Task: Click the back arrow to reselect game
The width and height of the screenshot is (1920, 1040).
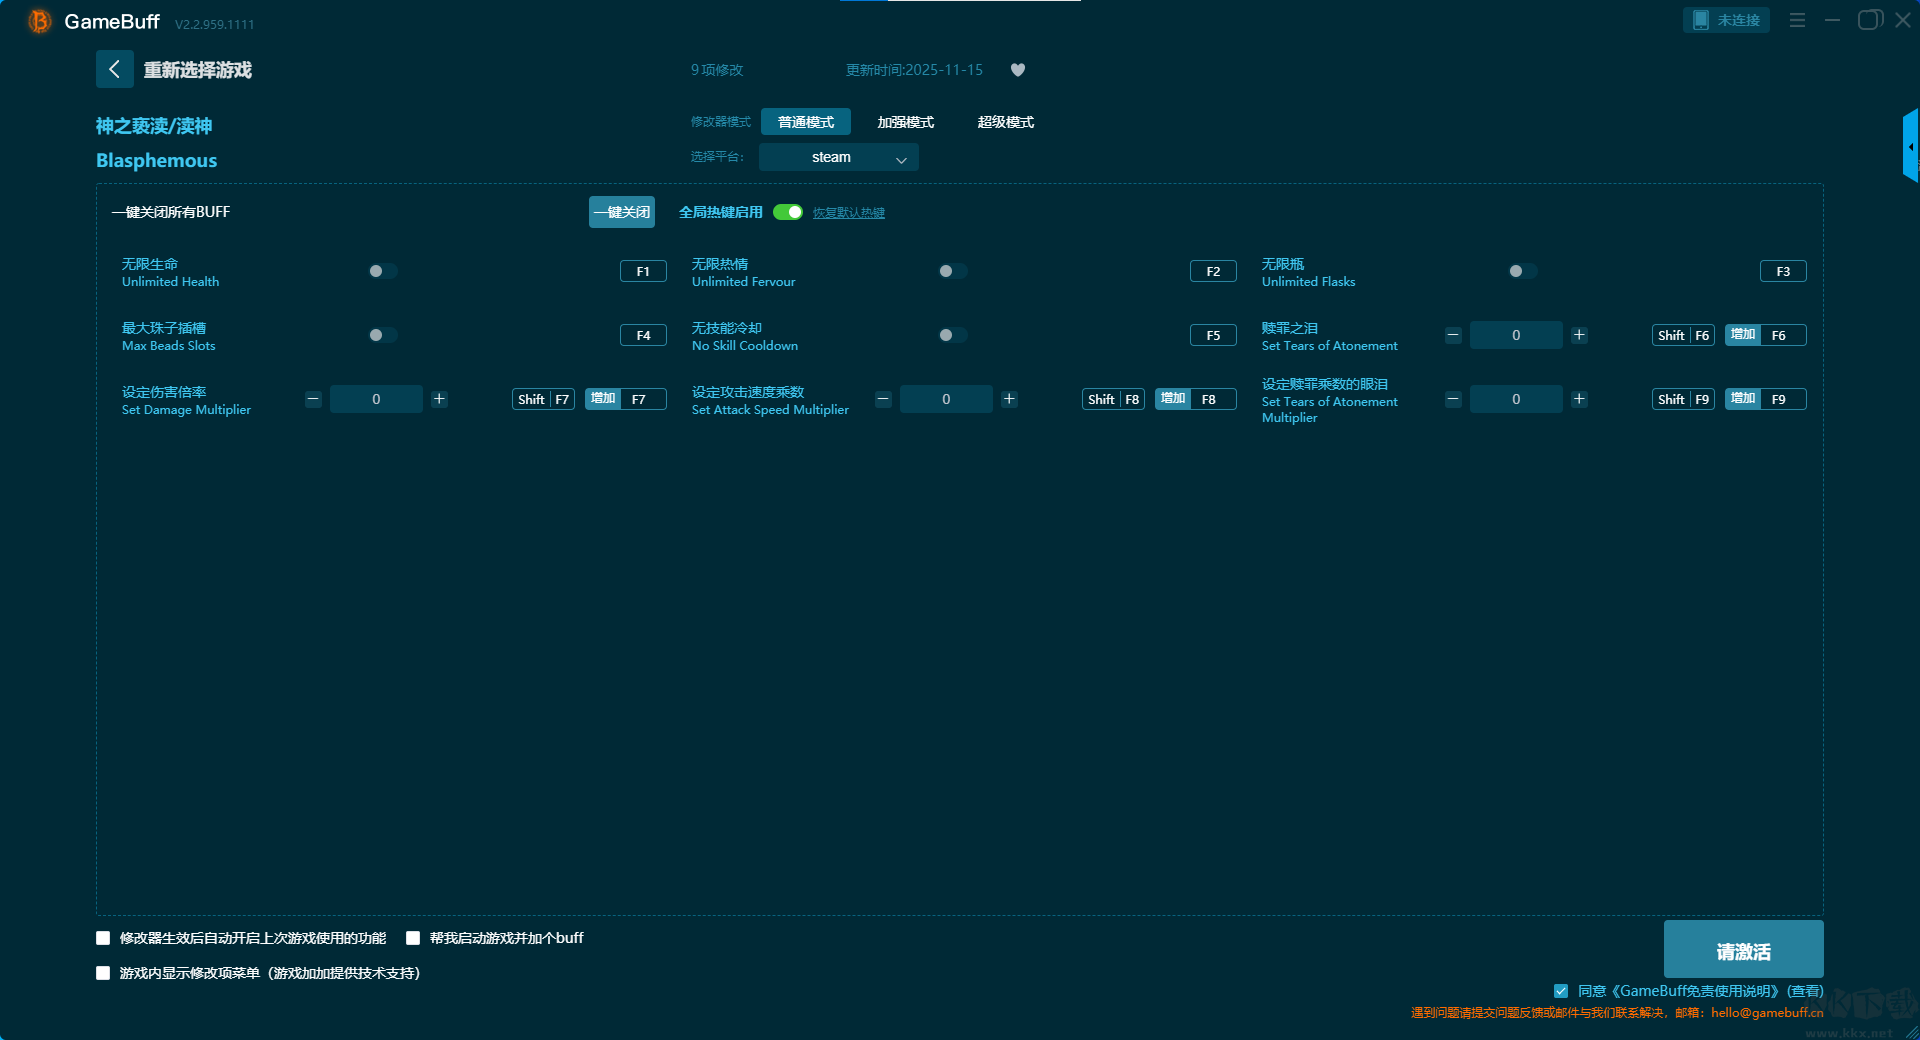Action: tap(114, 69)
